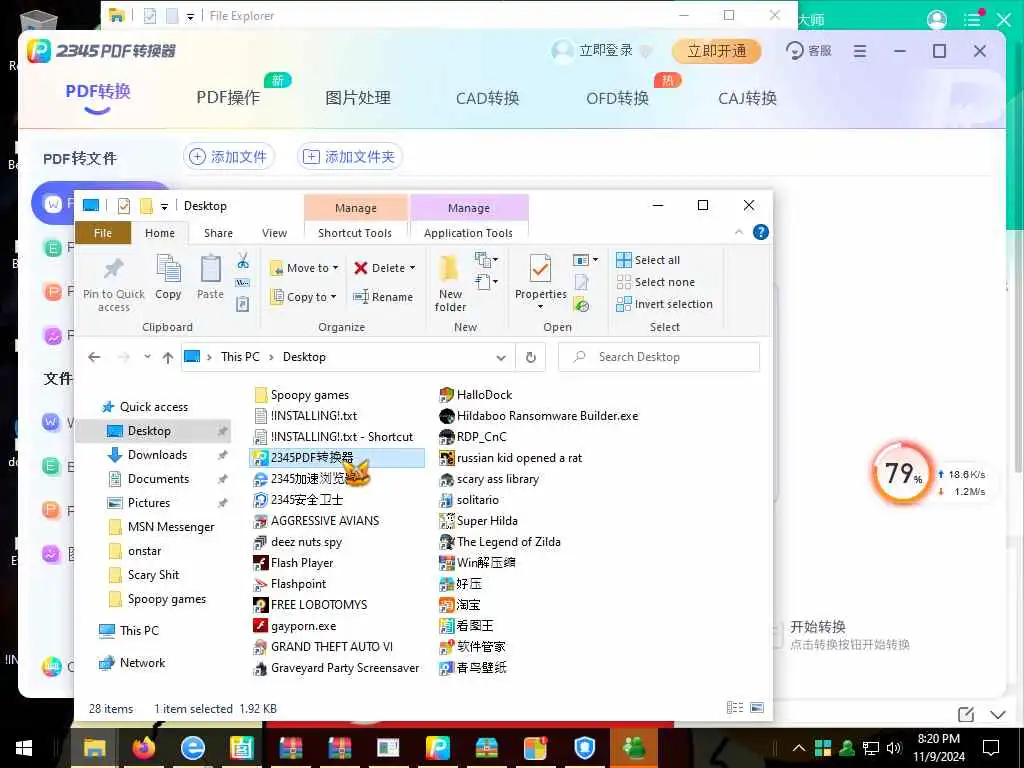Open the Application Tools tab
Screen dimensions: 1024x768
coord(468,233)
